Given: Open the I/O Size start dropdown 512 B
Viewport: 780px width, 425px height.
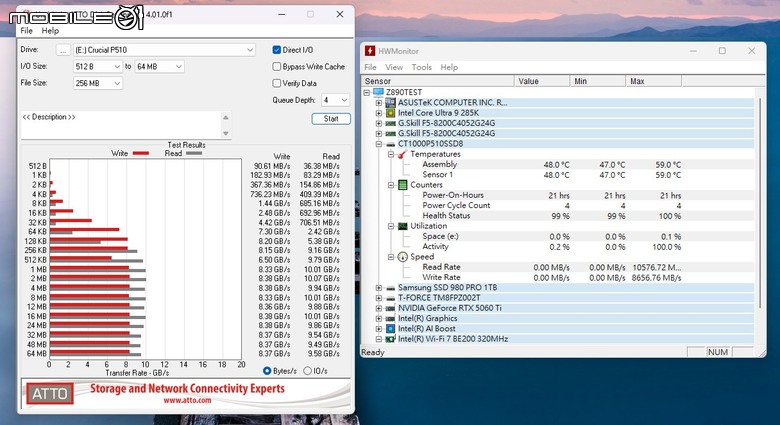Looking at the screenshot, I should click(x=98, y=67).
